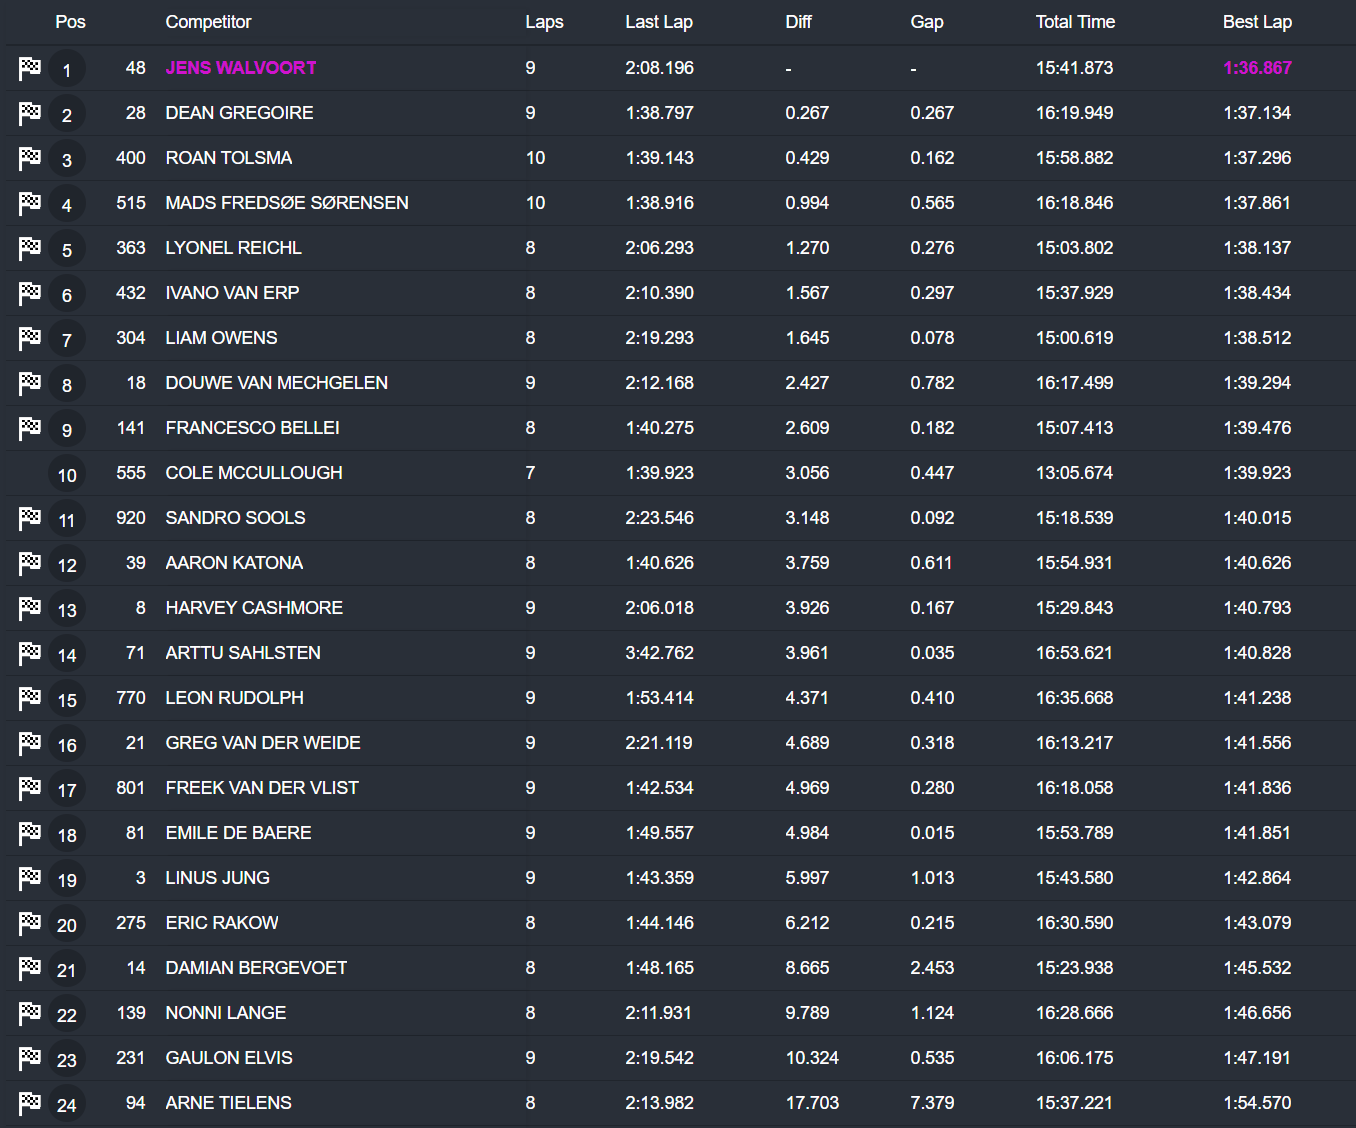The height and width of the screenshot is (1128, 1356).
Task: Click the finish flag next to Arne Tielens
Action: [x=30, y=1102]
